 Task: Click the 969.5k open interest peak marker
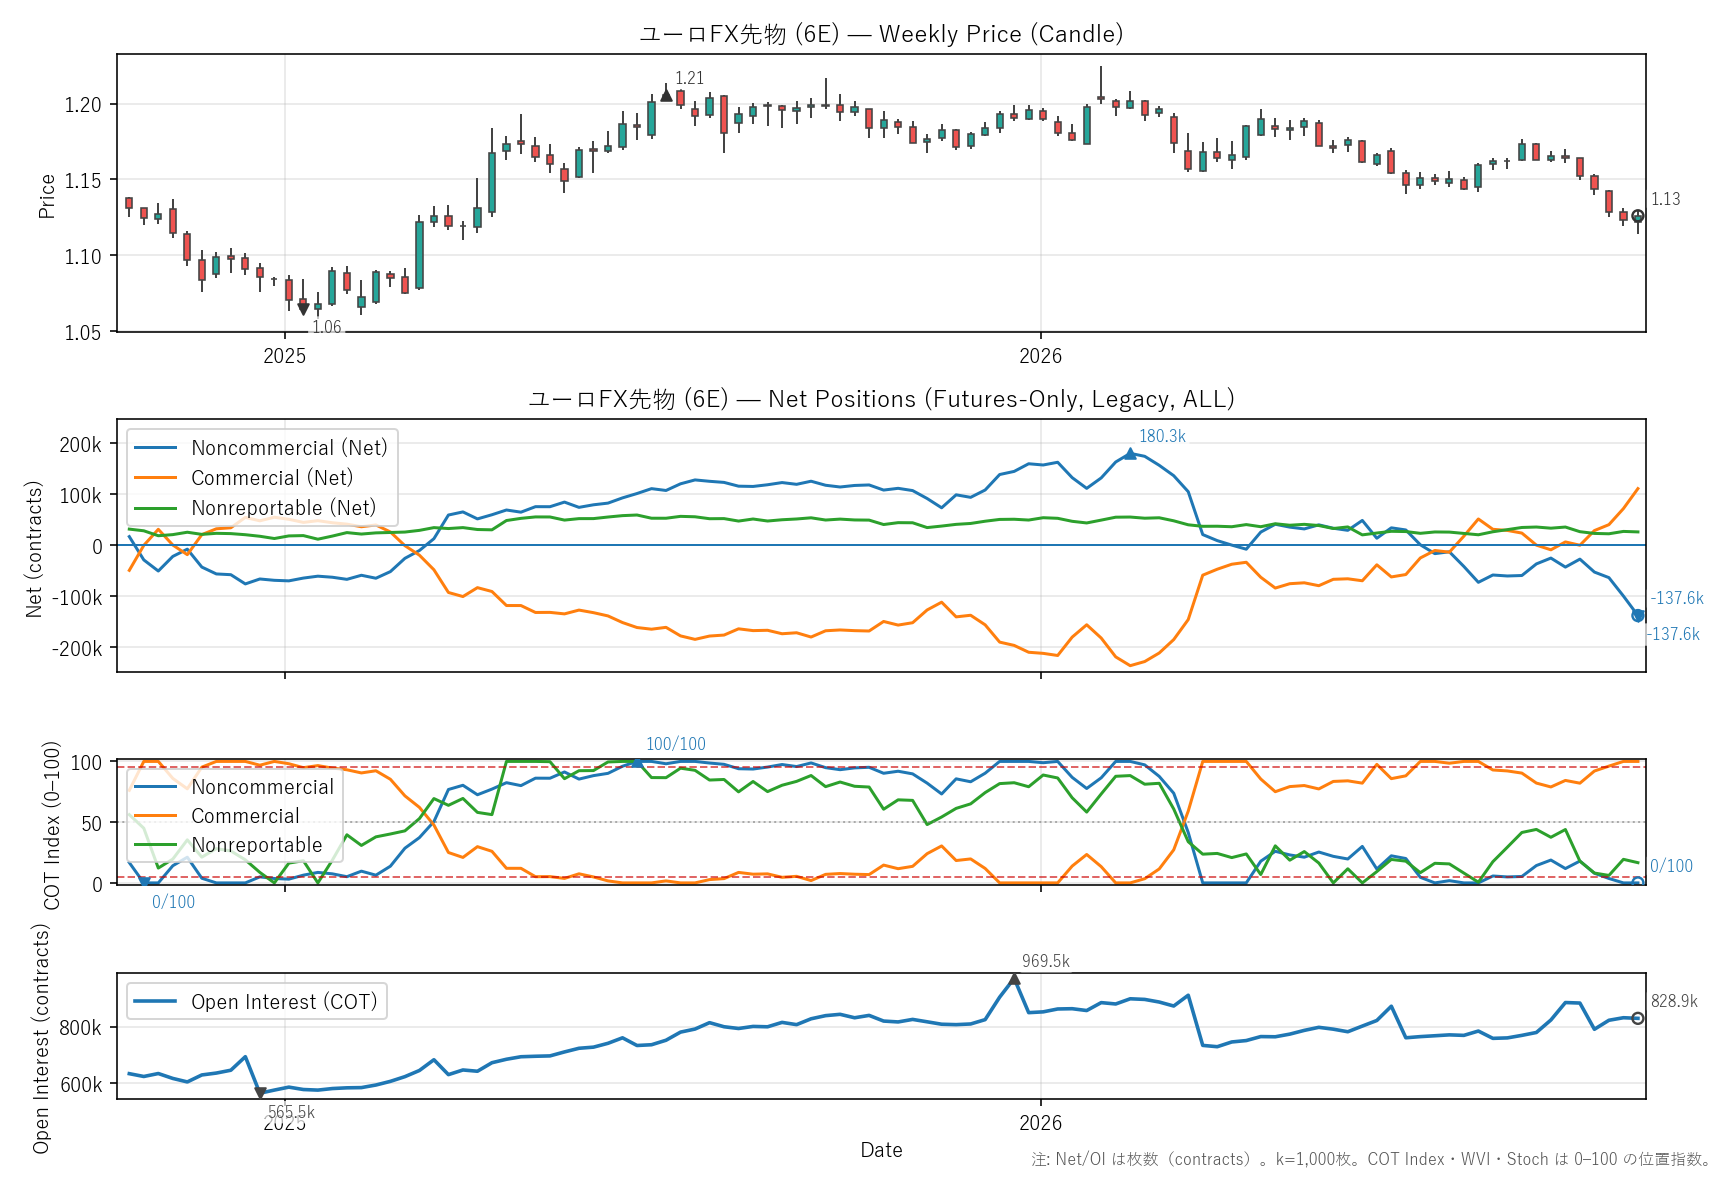(x=1014, y=979)
